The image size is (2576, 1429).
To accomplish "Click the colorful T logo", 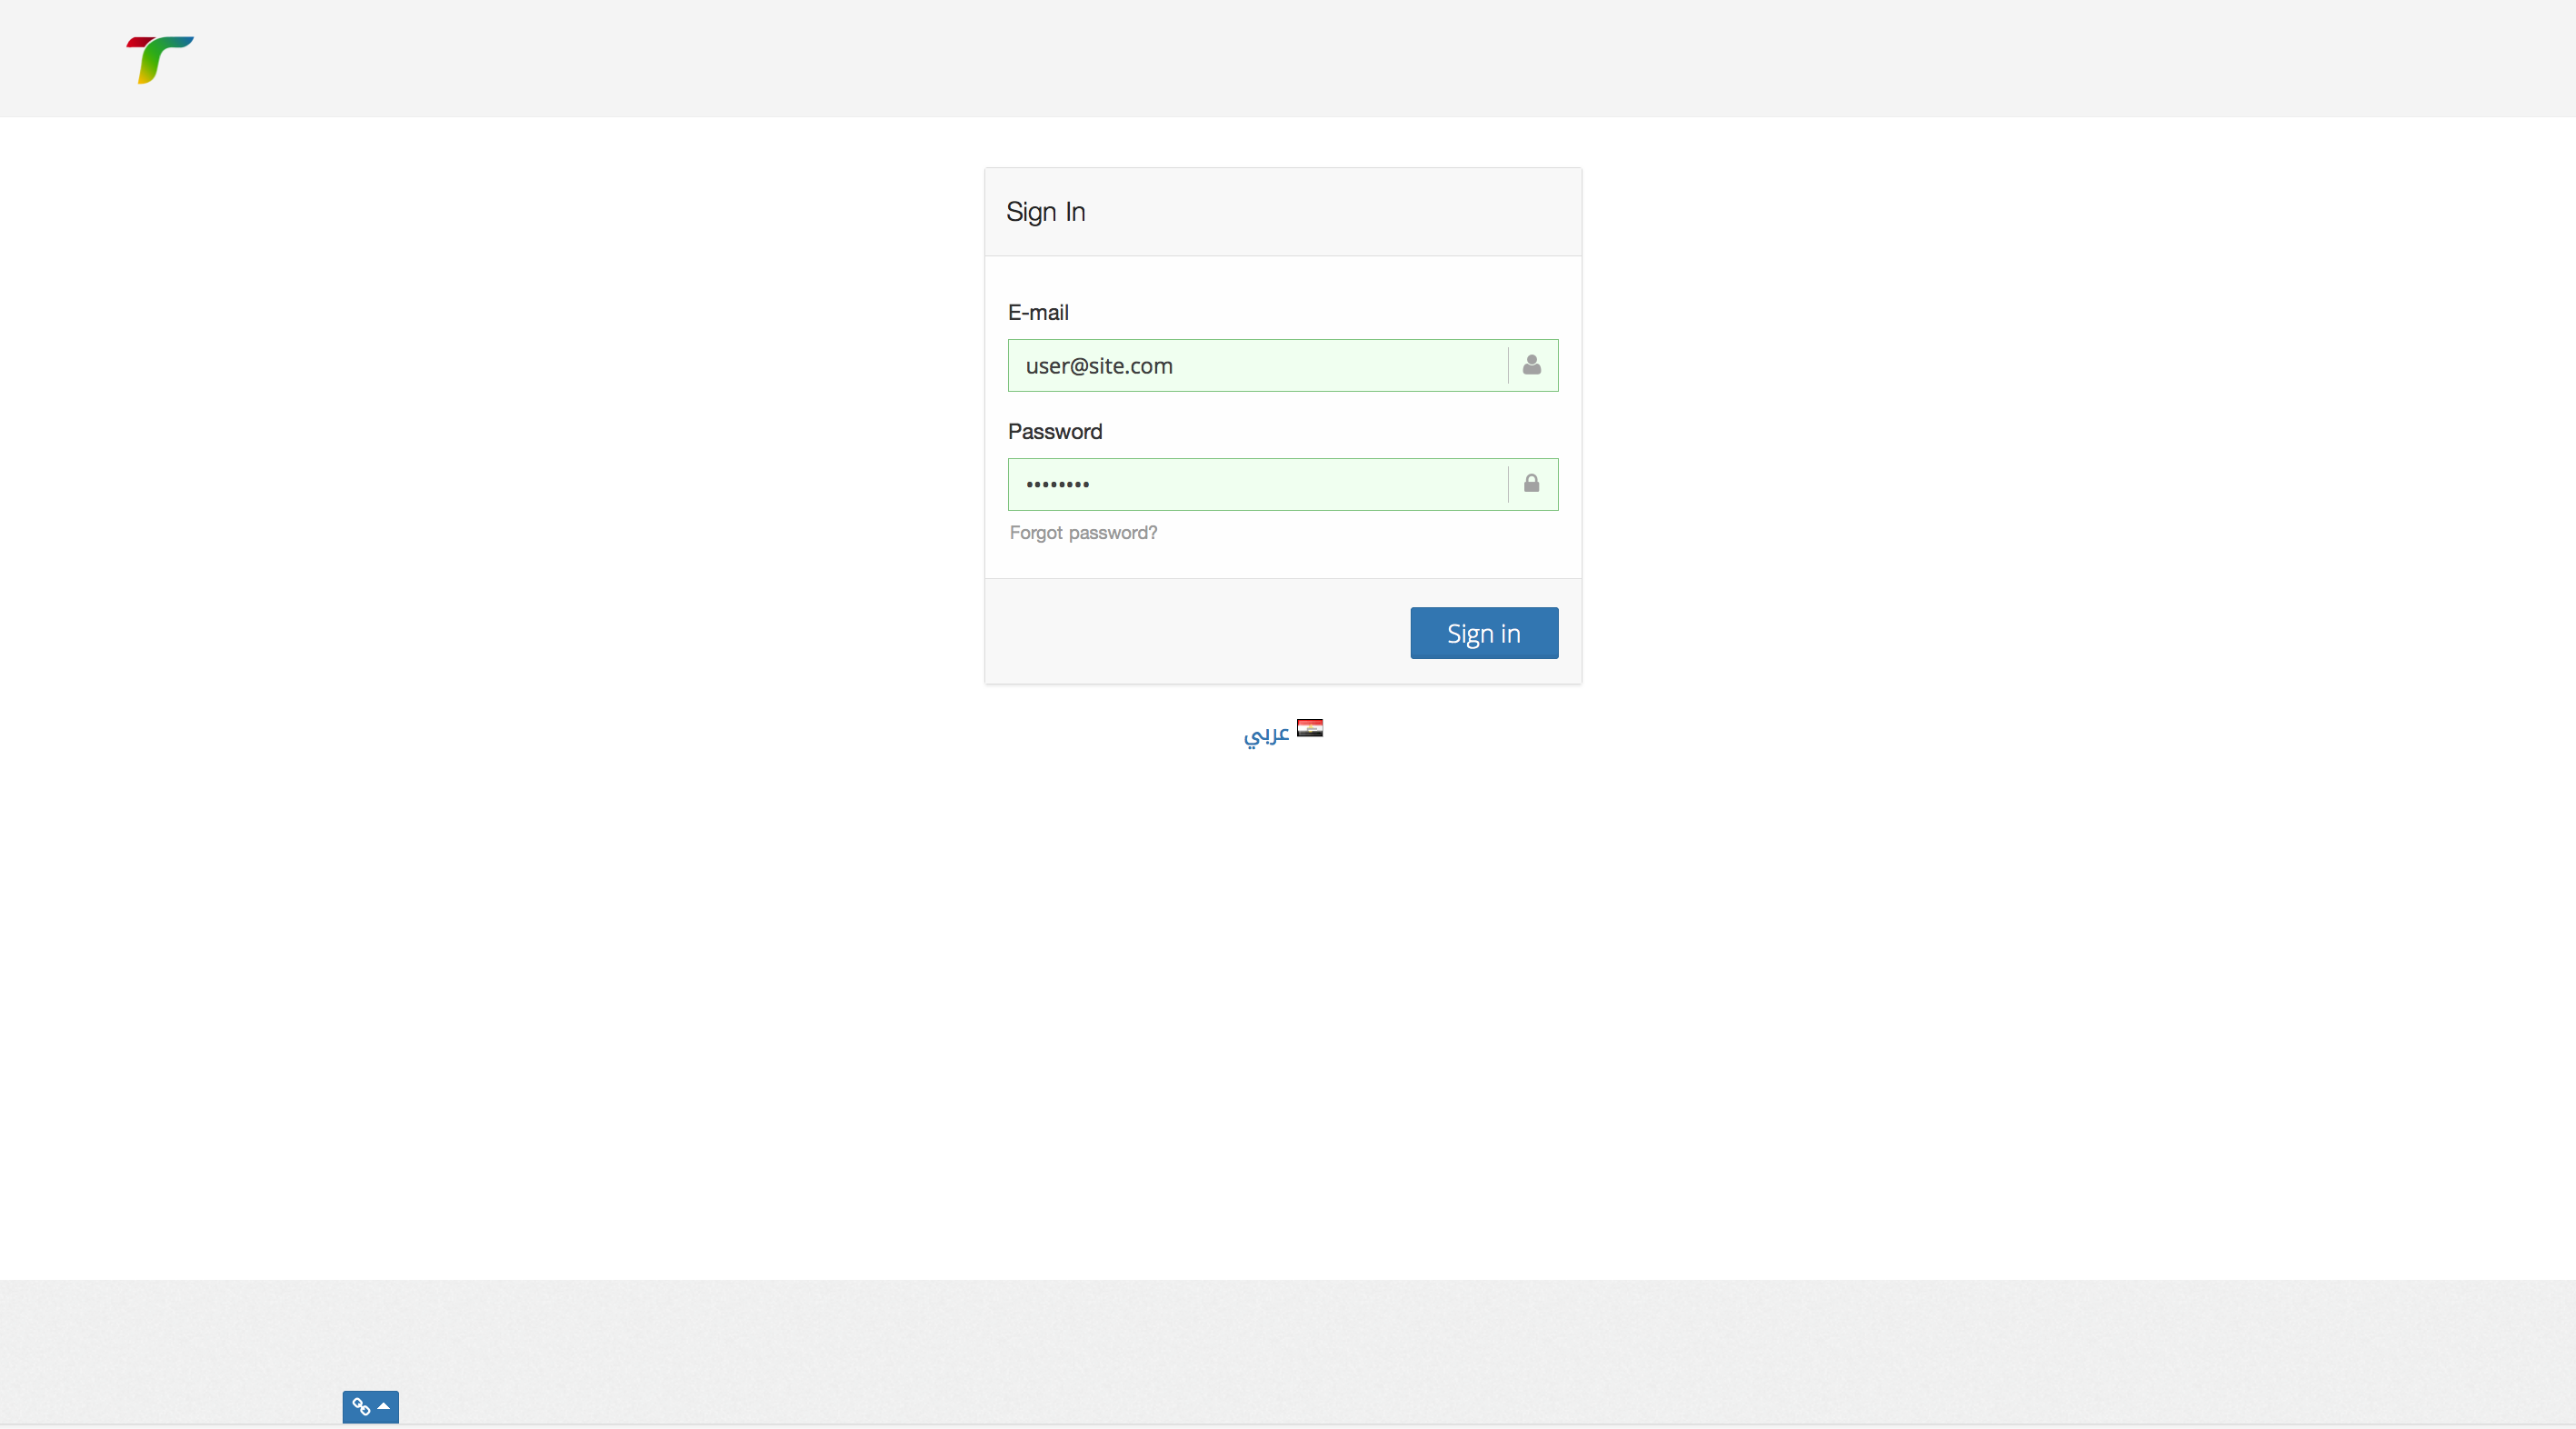I will click(160, 60).
